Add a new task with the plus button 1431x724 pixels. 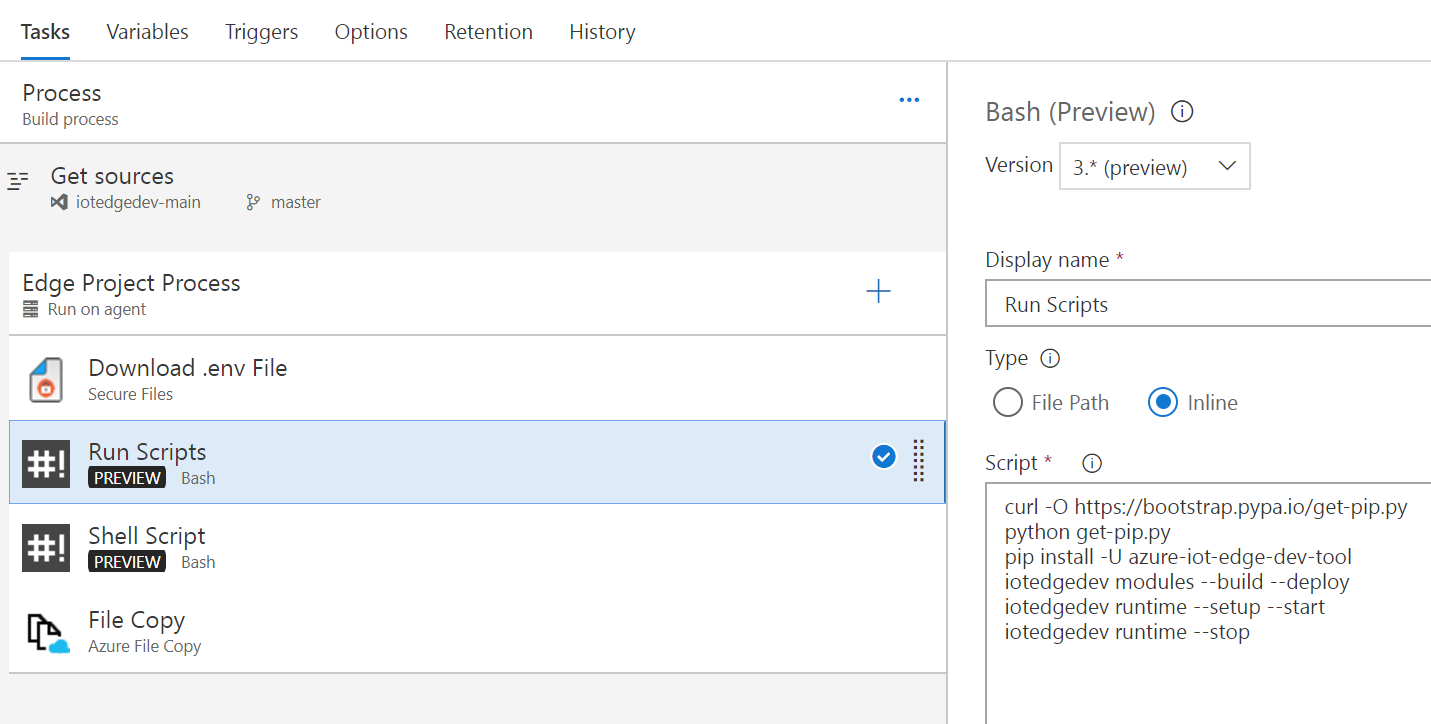(879, 291)
